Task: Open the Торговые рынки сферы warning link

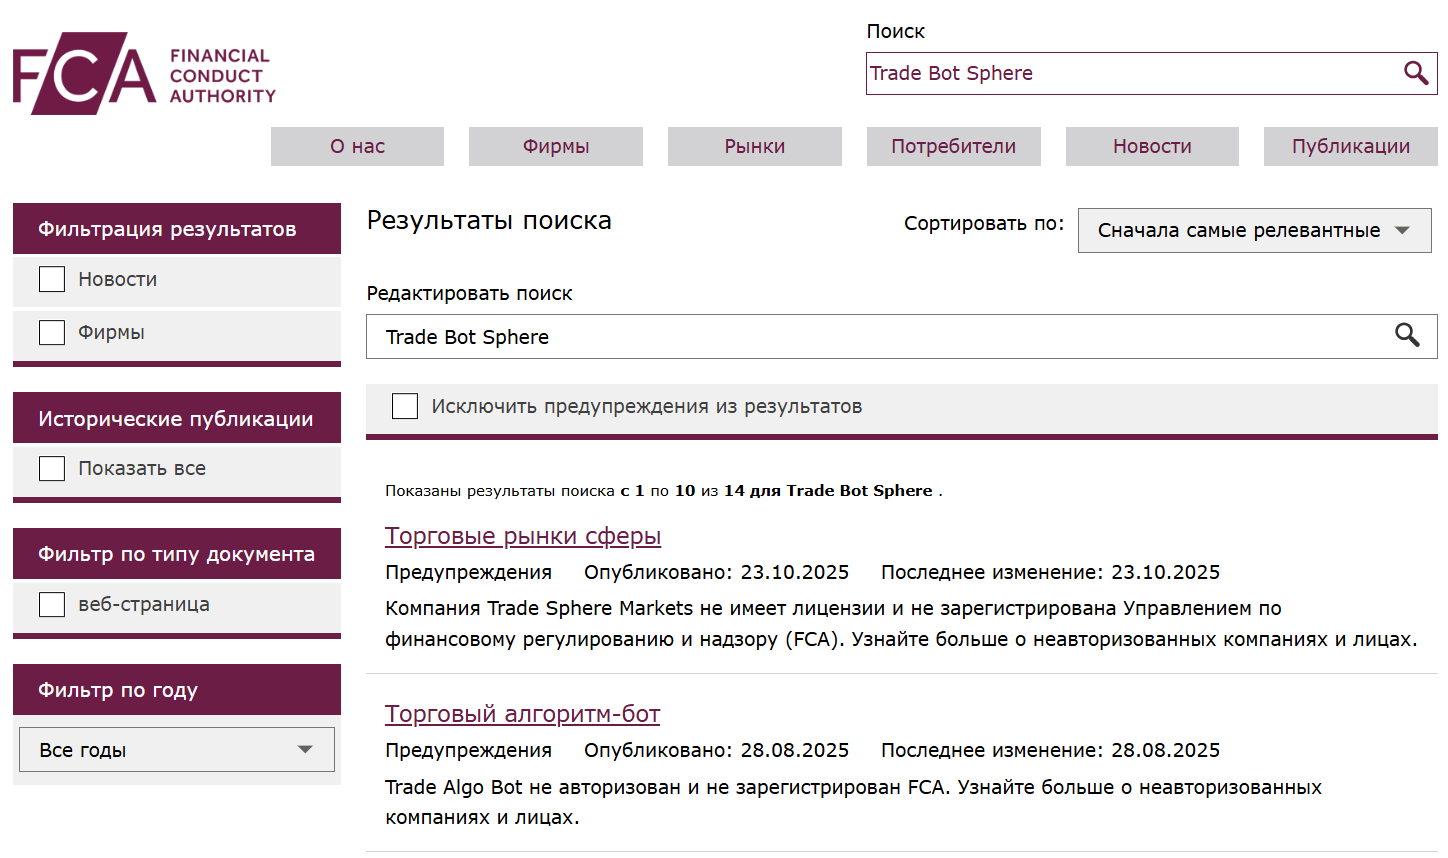Action: 523,535
